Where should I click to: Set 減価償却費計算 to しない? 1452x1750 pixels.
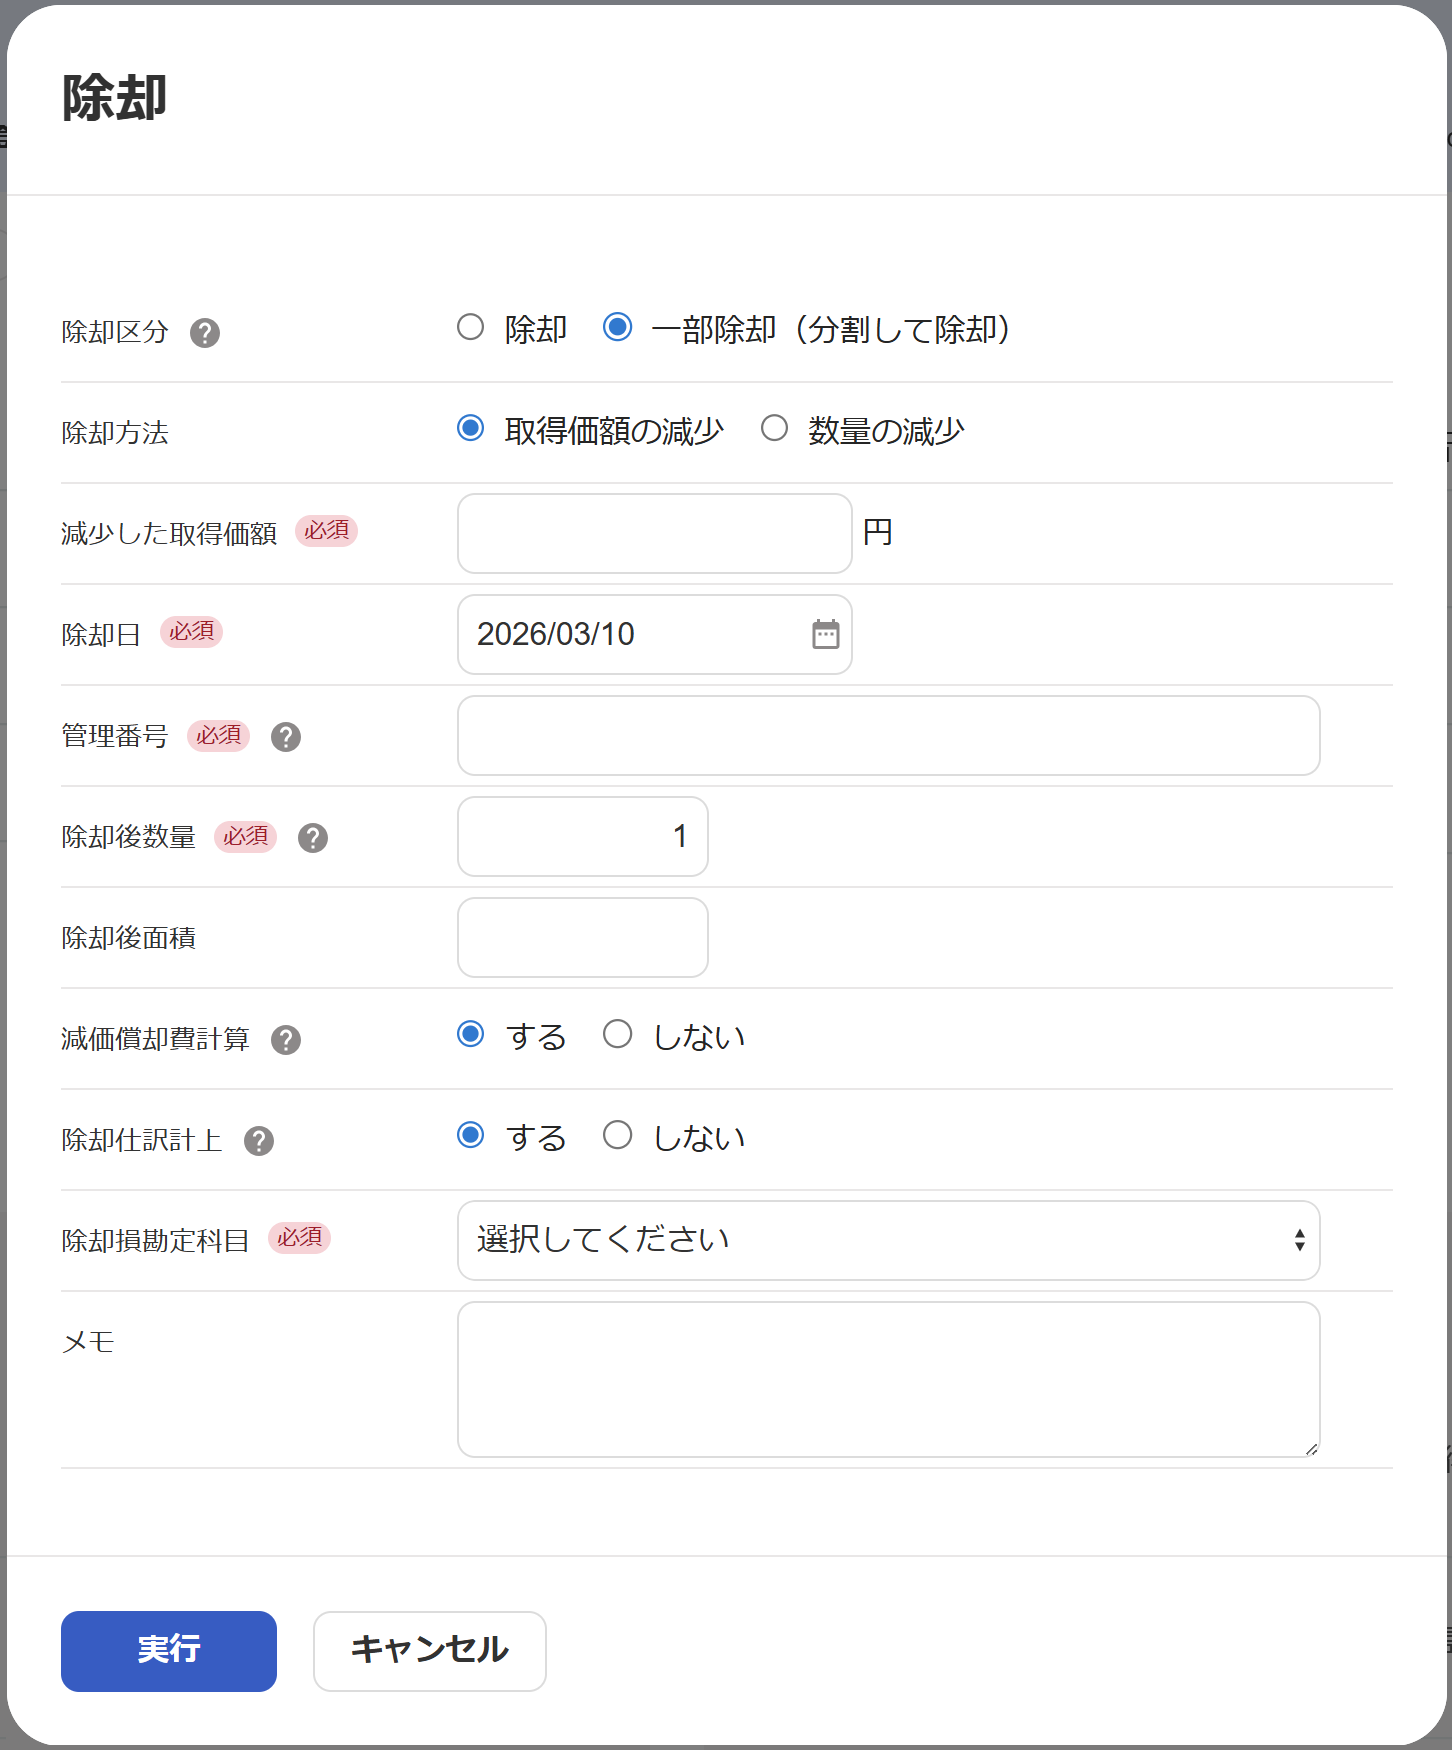[617, 1034]
